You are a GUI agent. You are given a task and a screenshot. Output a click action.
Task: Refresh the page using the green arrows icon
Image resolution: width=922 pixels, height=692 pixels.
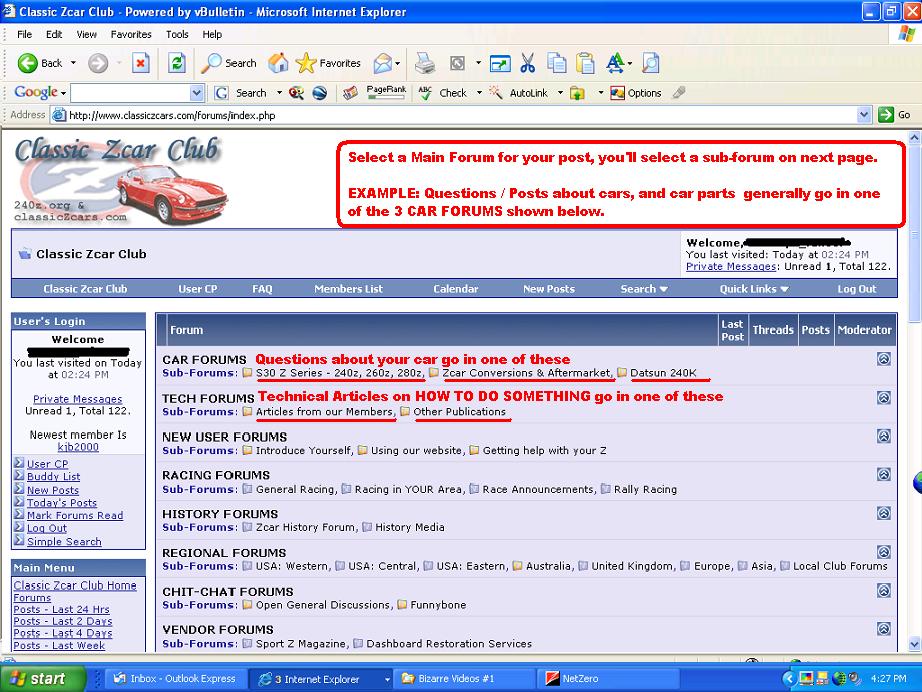pos(176,63)
